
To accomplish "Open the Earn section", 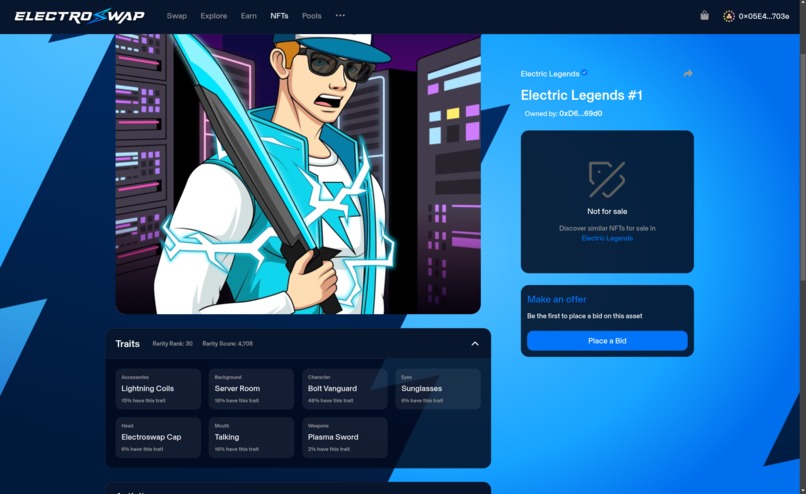I will 248,16.
